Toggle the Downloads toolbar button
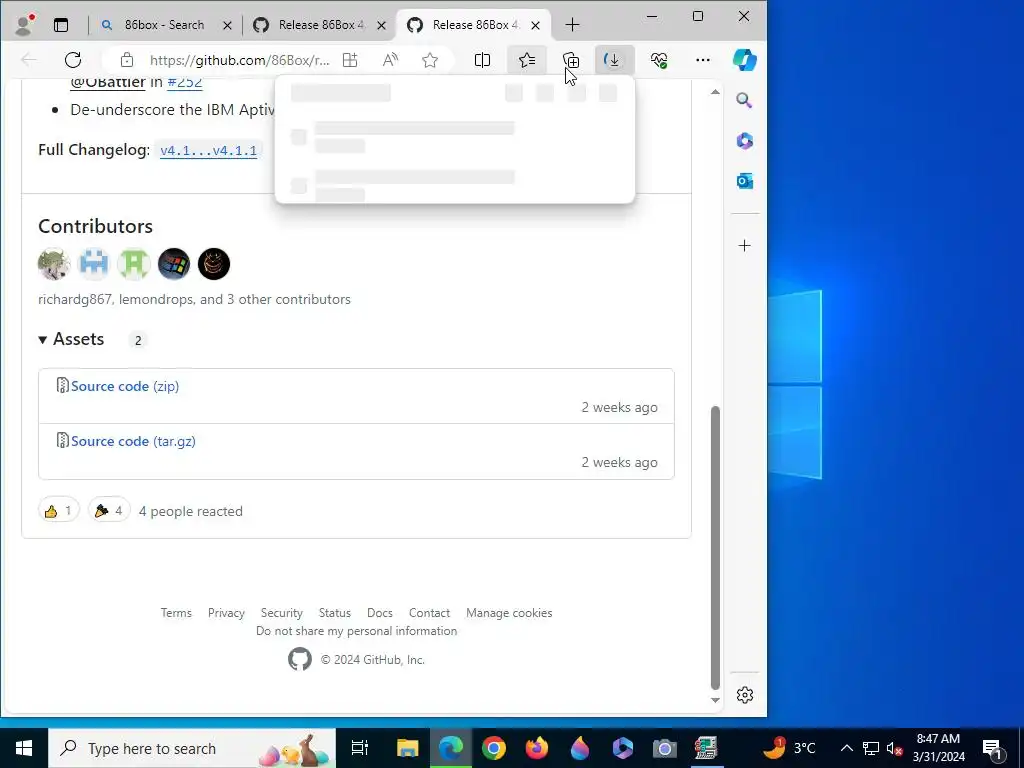 615,60
